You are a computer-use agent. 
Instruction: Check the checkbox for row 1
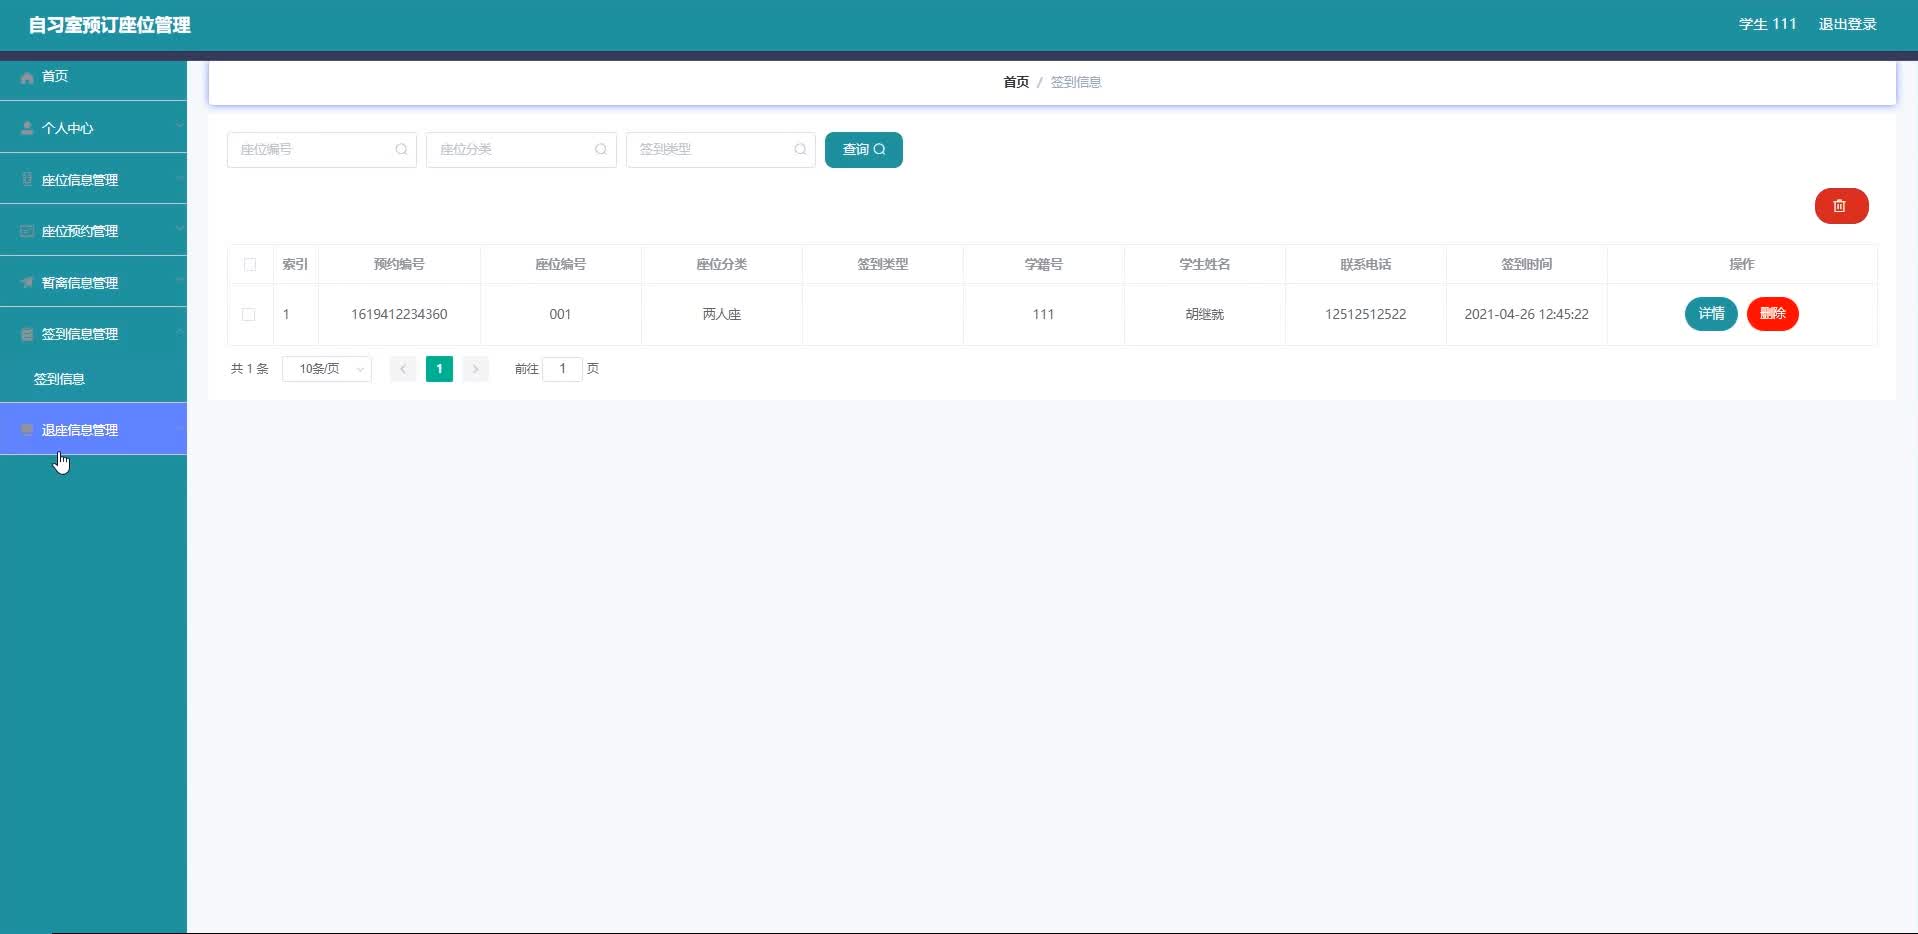point(249,314)
